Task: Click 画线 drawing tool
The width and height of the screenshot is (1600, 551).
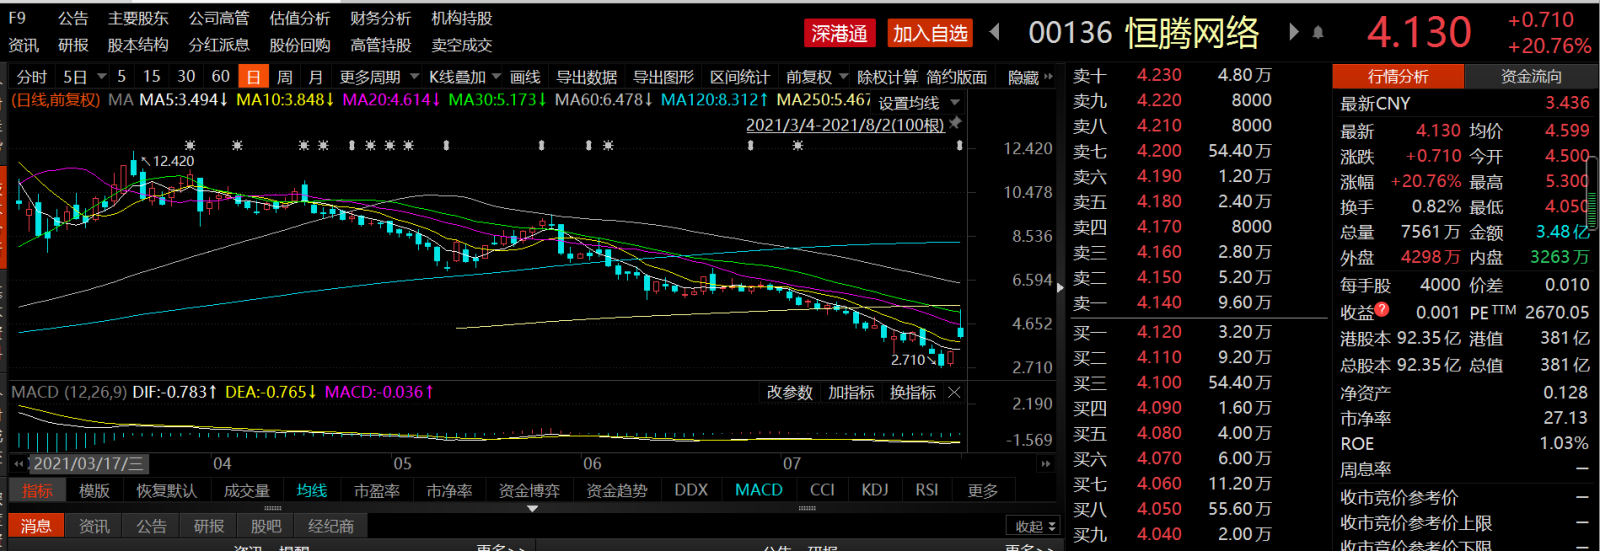Action: click(525, 77)
